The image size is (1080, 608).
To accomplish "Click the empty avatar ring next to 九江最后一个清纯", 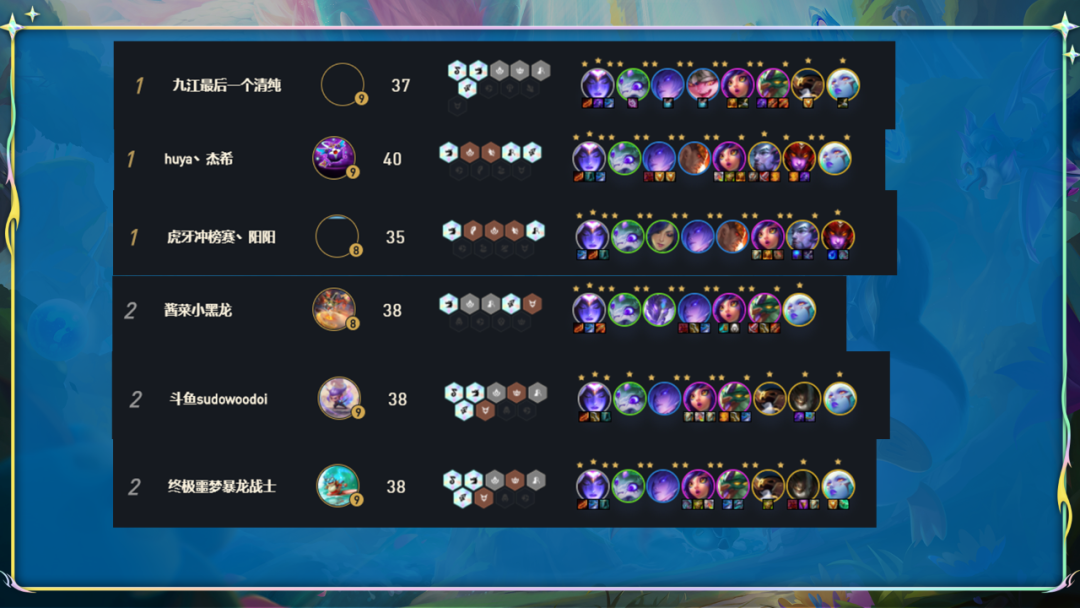I will point(342,84).
